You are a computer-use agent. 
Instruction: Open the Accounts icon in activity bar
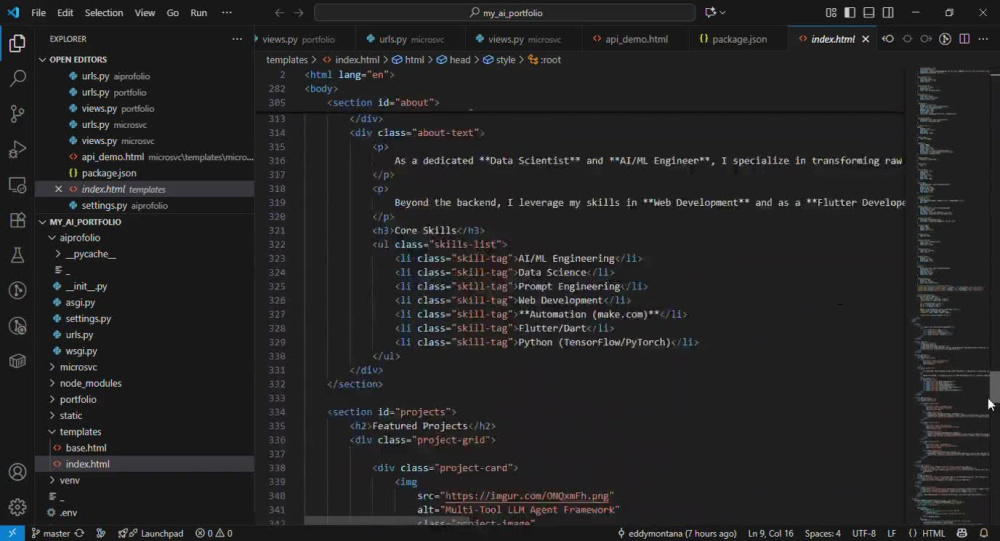point(17,472)
